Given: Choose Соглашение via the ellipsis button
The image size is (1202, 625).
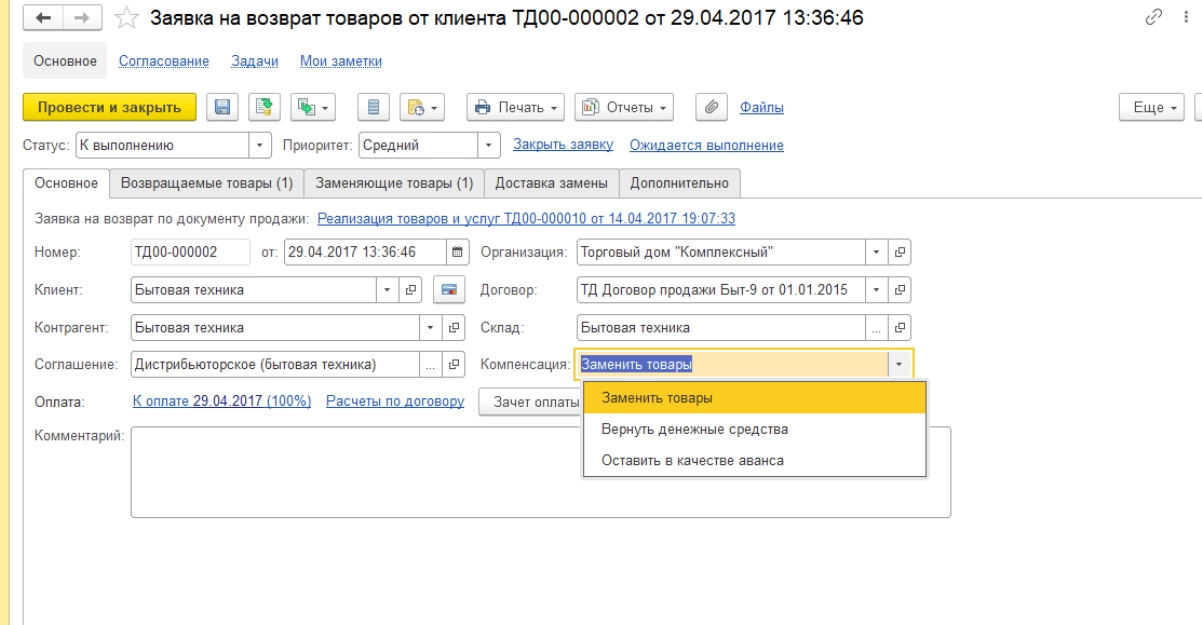Looking at the screenshot, I should tap(431, 365).
